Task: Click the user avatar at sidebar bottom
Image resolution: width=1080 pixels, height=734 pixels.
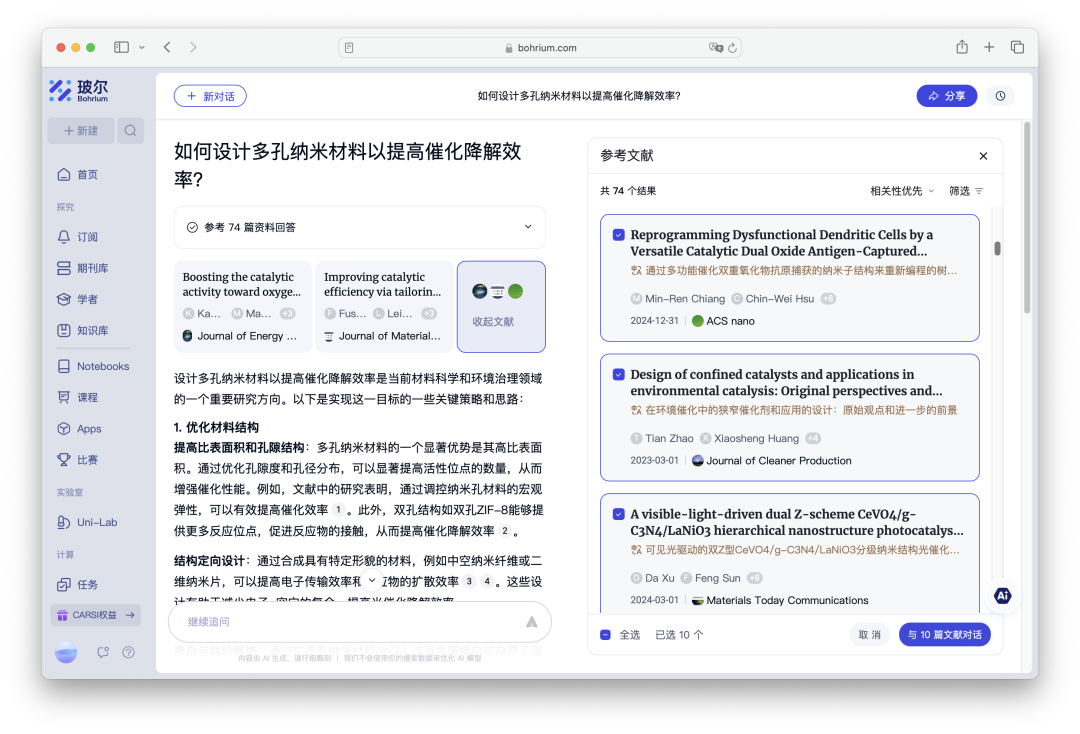Action: click(x=66, y=652)
